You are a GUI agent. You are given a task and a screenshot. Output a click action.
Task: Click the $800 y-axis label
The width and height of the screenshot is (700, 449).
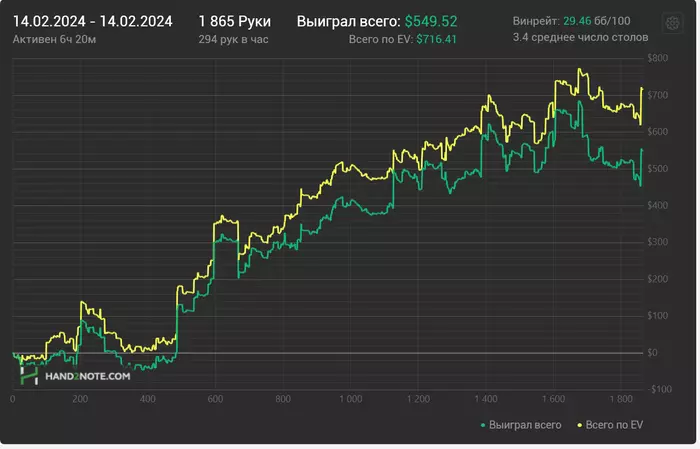click(x=657, y=58)
